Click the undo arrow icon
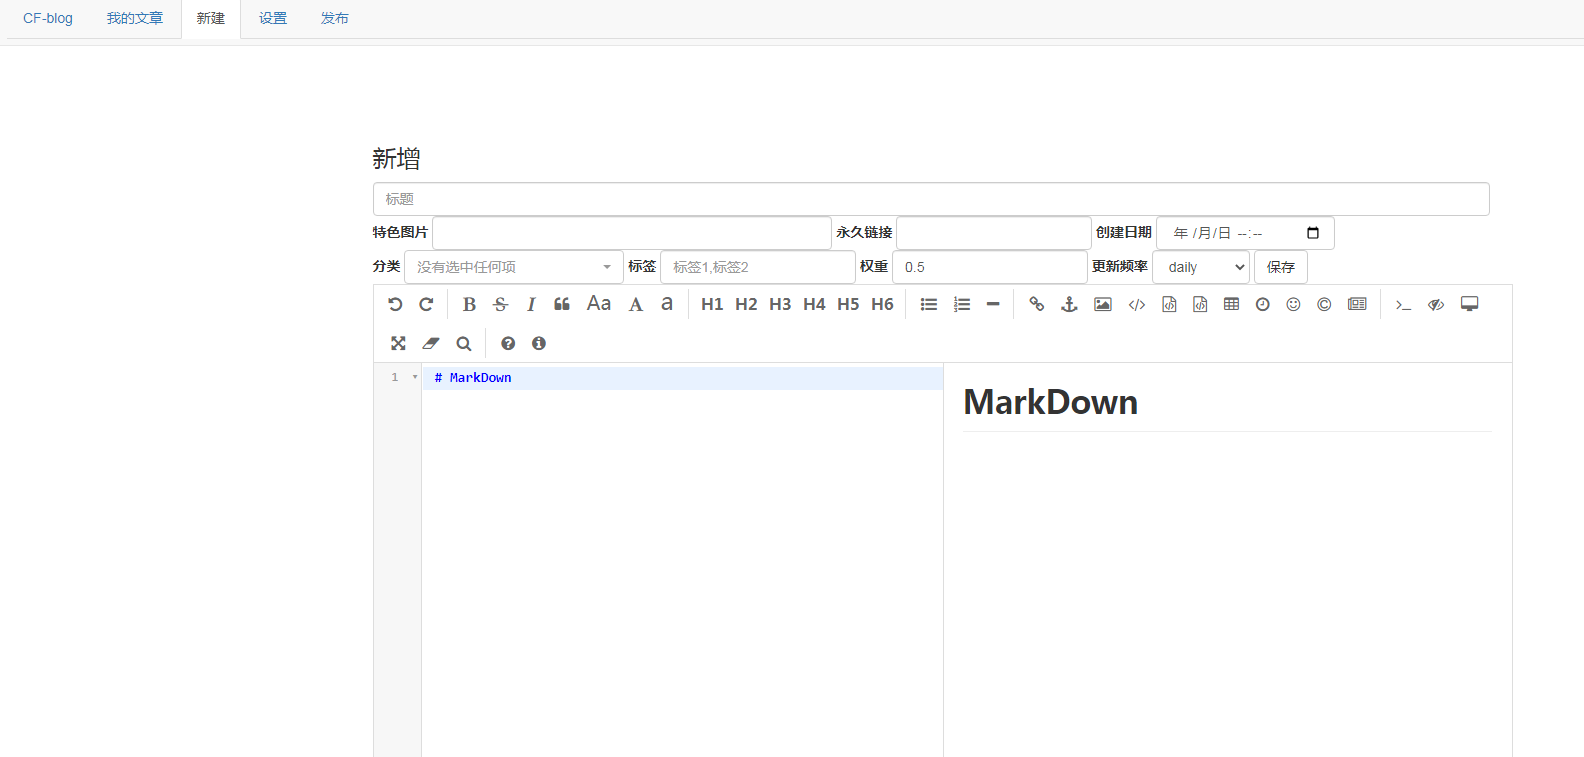Screen dimensions: 1584x757 tap(395, 304)
